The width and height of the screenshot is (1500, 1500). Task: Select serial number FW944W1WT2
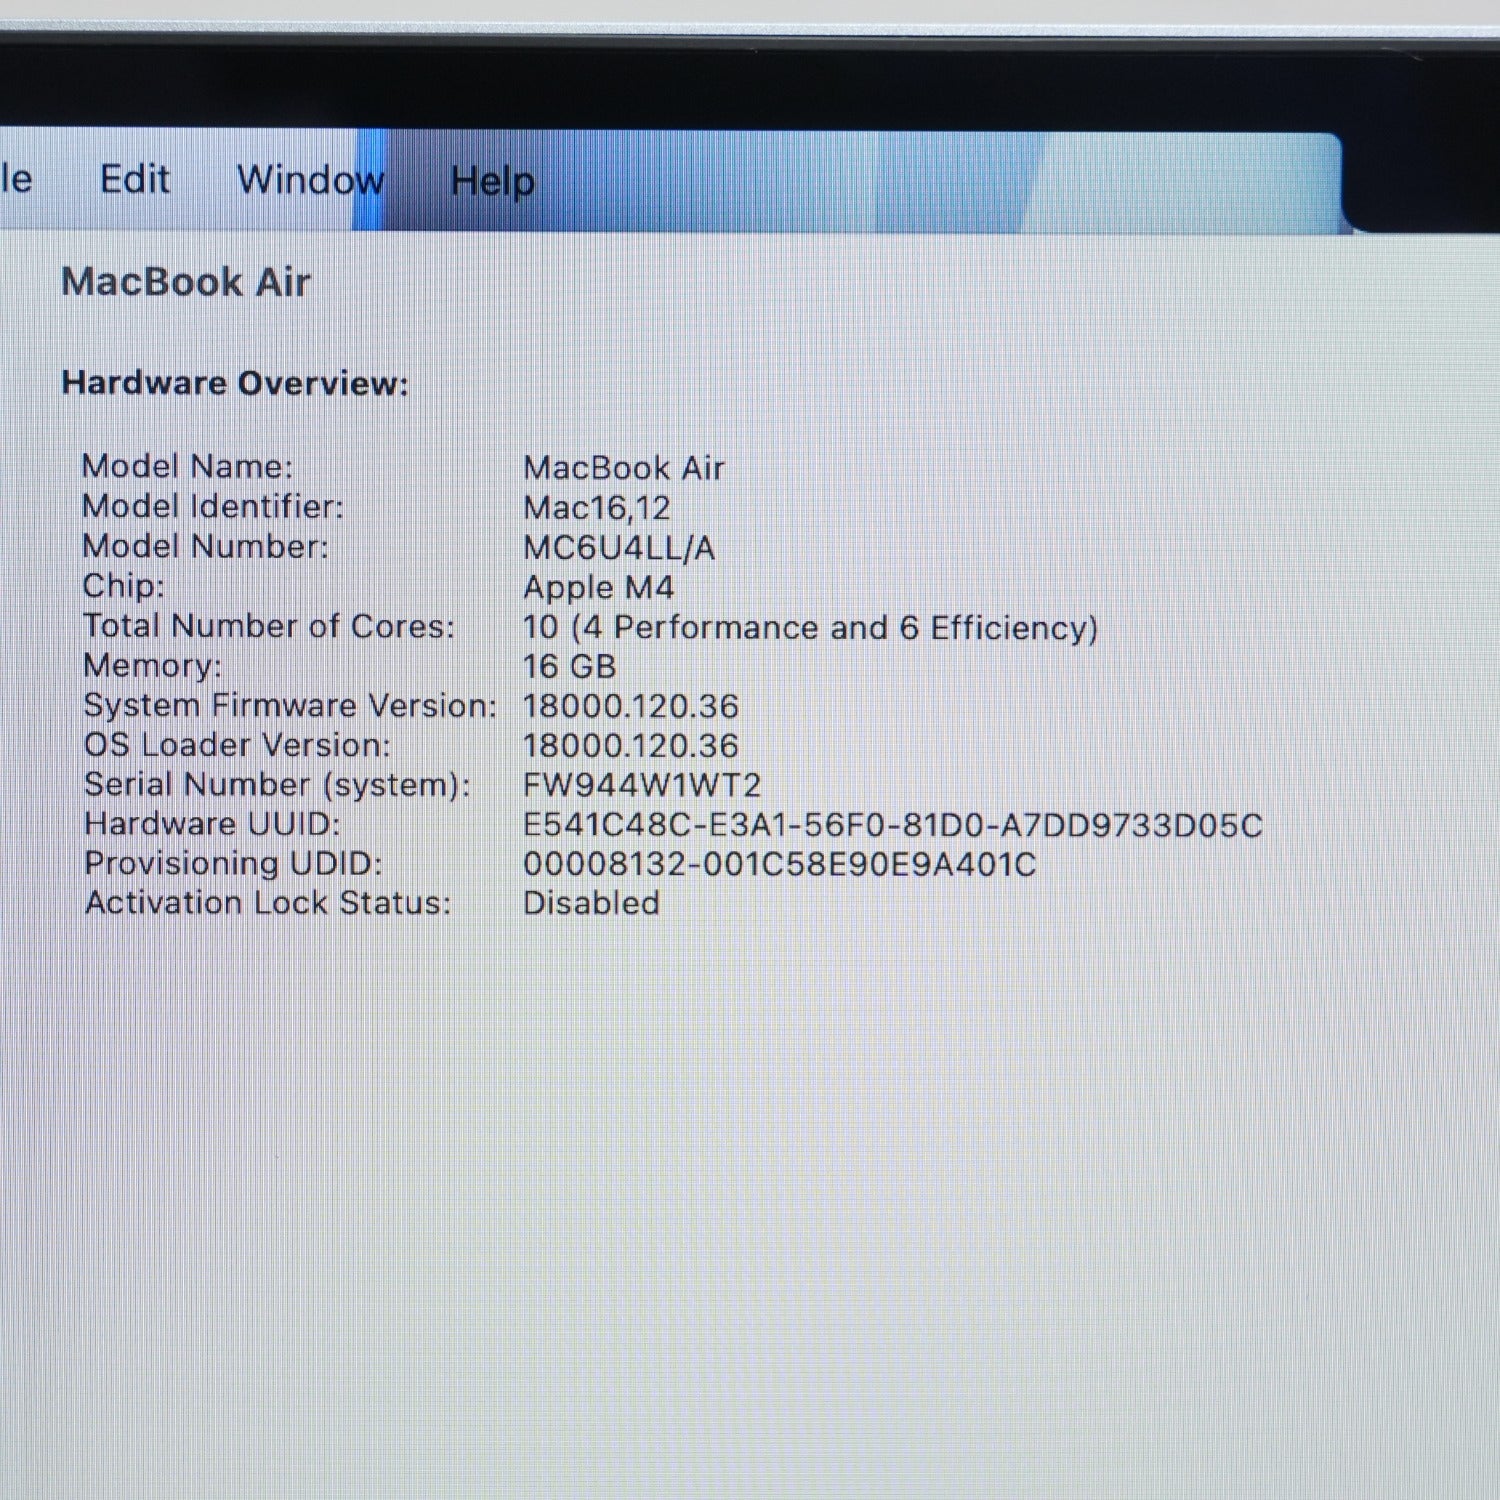642,786
